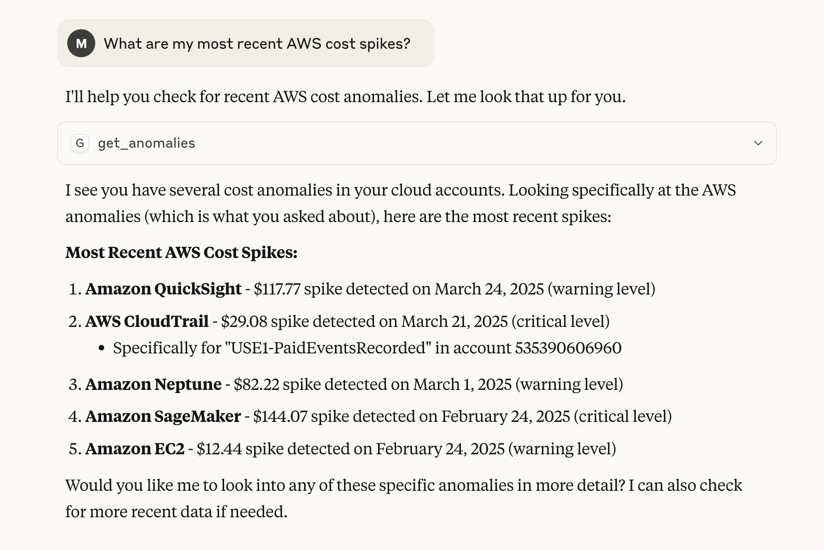Click the G icon beside get_anomalies
The height and width of the screenshot is (550, 824).
[80, 143]
